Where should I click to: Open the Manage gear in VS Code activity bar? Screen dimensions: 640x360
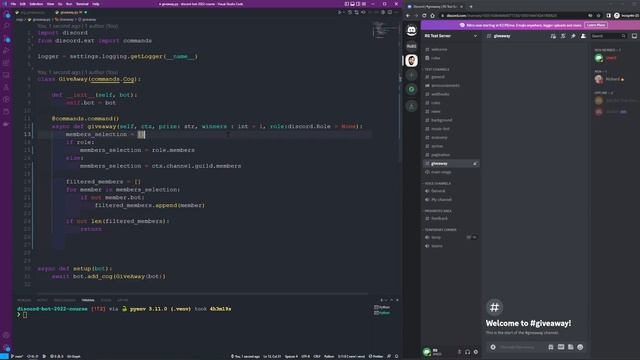point(6,347)
